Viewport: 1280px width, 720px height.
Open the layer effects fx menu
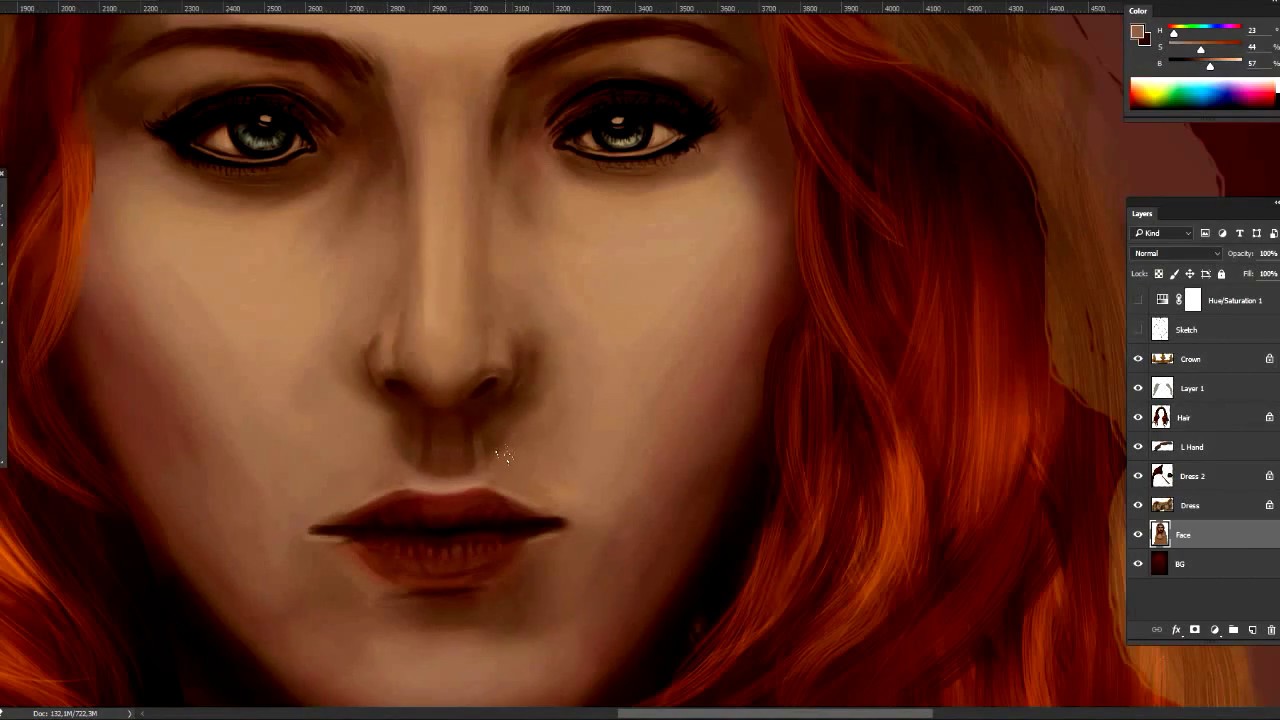(1176, 630)
